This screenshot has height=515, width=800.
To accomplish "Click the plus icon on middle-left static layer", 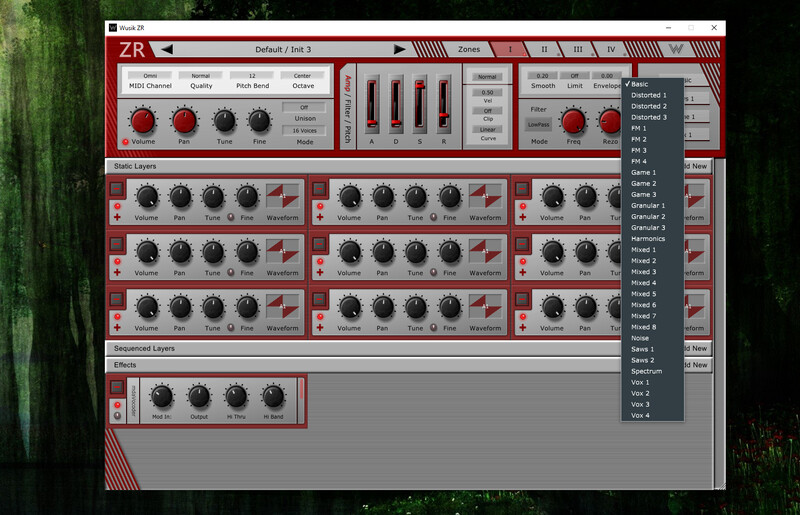I will click(117, 273).
